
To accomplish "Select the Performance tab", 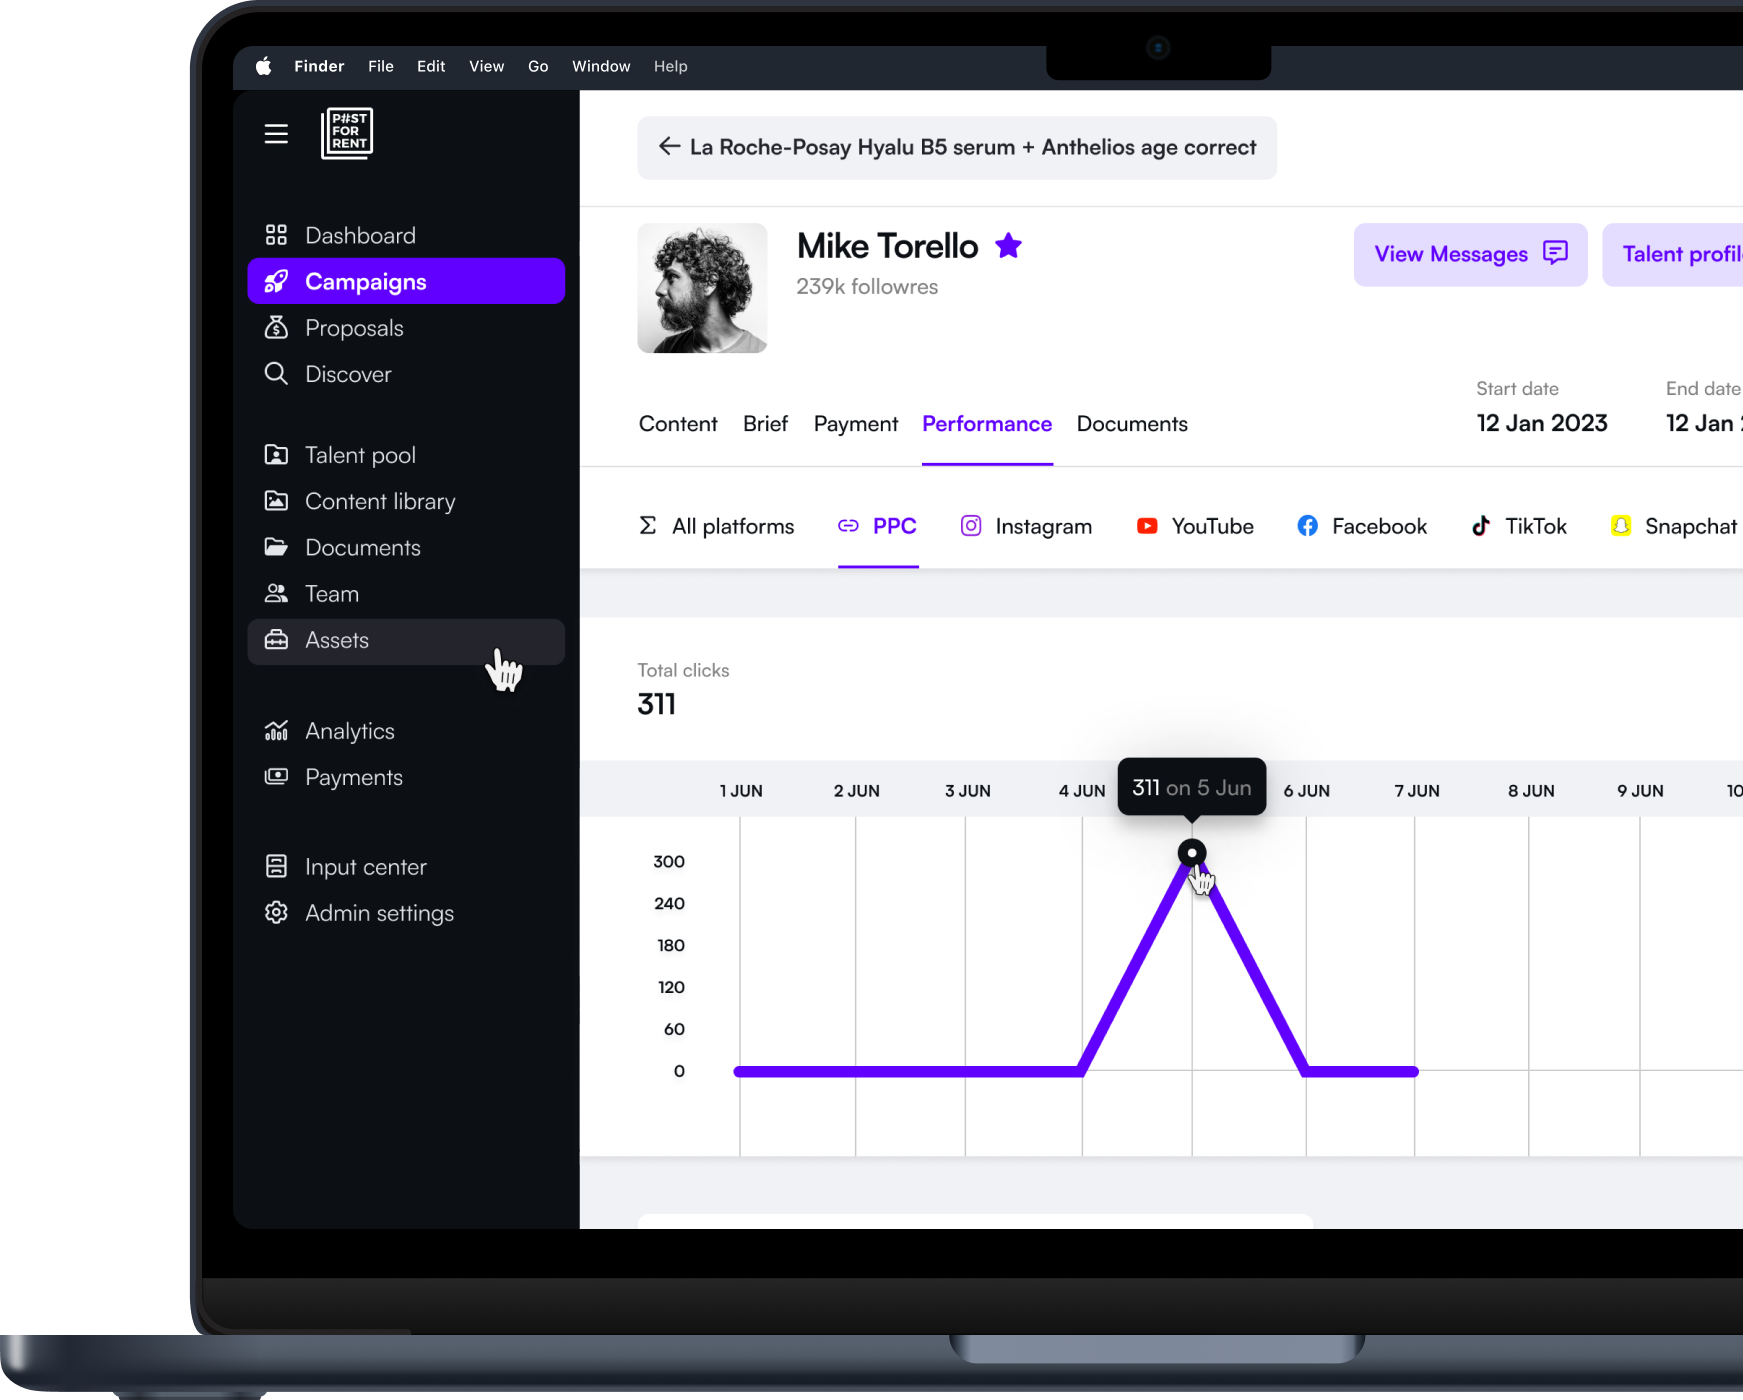I will [987, 424].
